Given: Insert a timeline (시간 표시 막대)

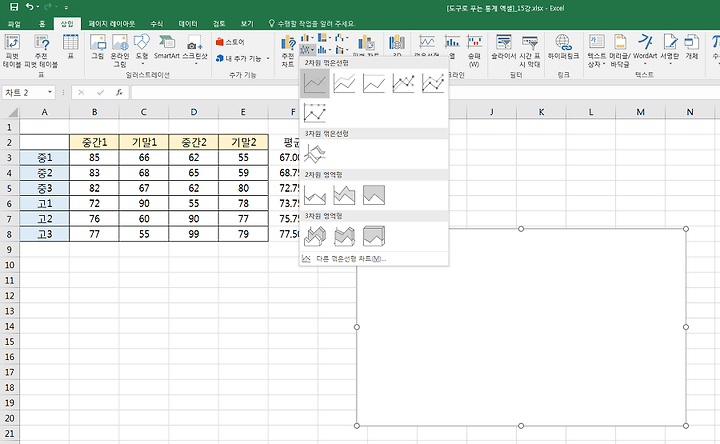Looking at the screenshot, I should click(x=530, y=51).
